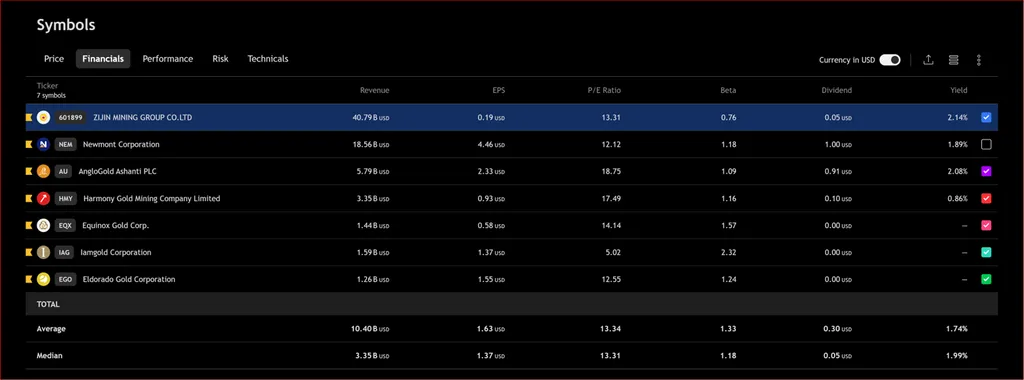Toggle the Currency in USD switch
The height and width of the screenshot is (380, 1024).
[x=889, y=60]
